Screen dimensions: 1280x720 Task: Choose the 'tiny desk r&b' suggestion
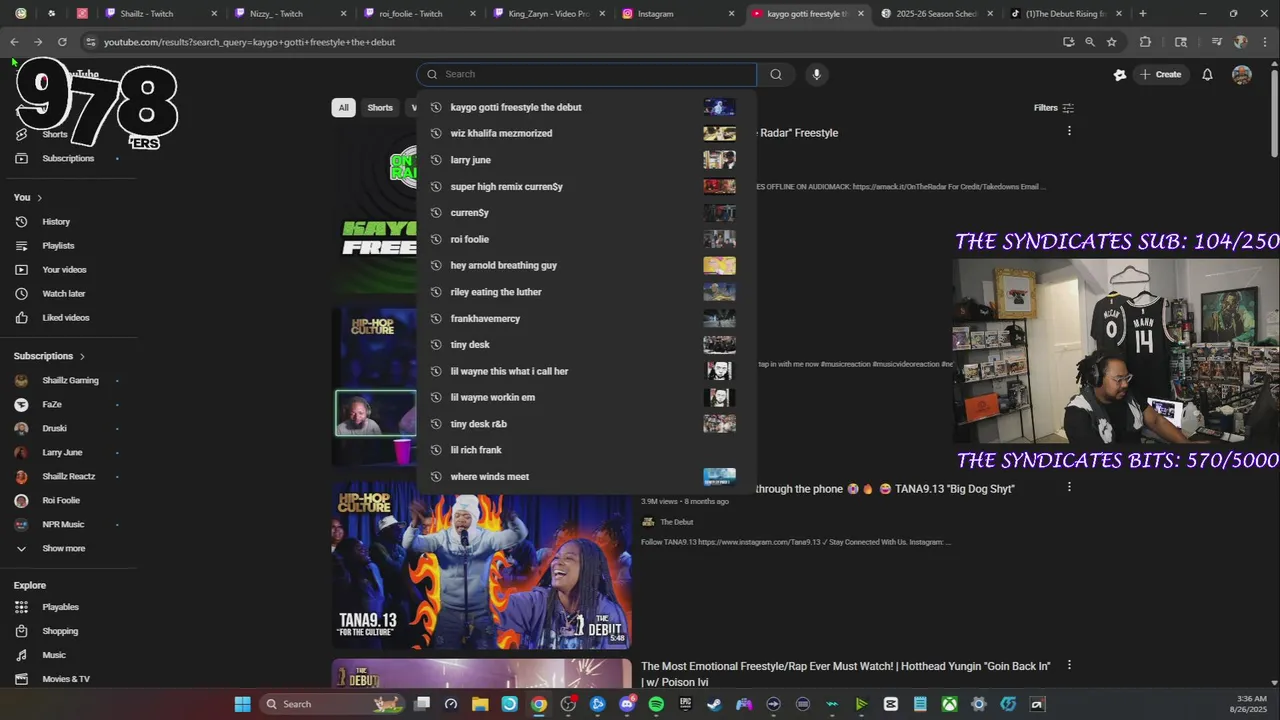[x=585, y=424]
